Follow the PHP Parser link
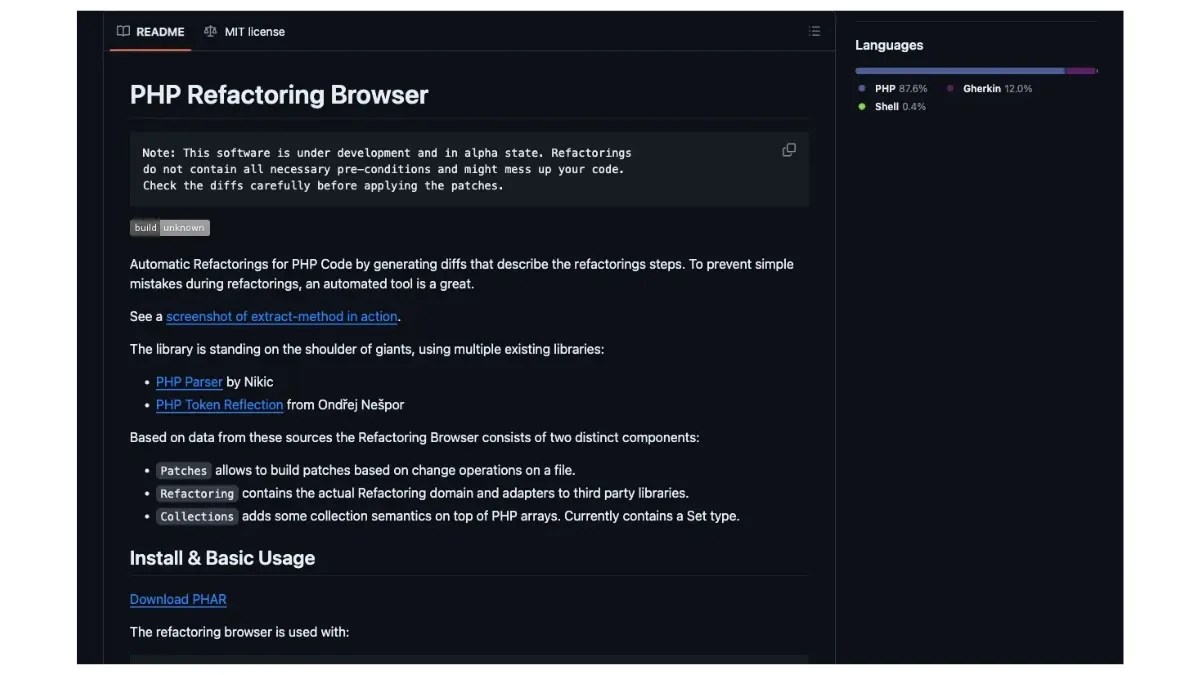The image size is (1200, 675). pos(189,382)
